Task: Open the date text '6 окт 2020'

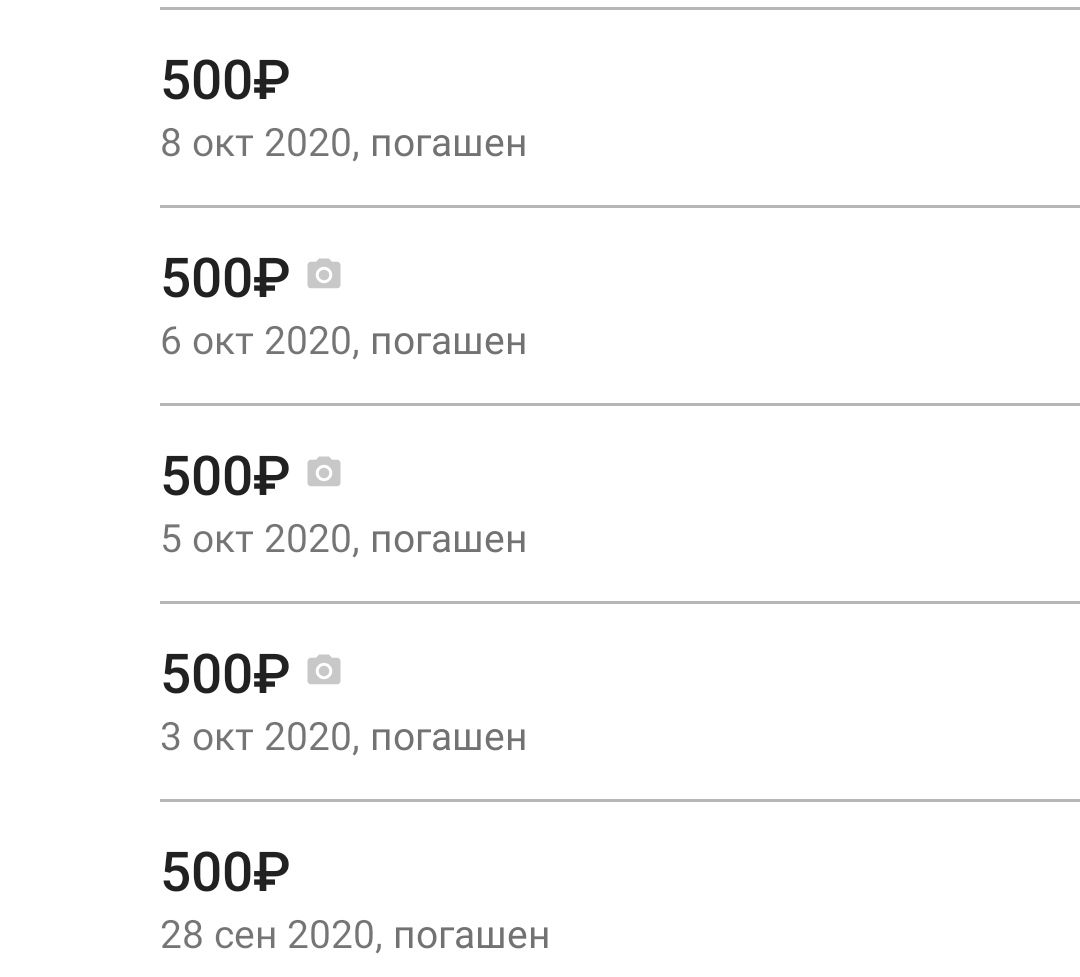Action: (x=256, y=341)
